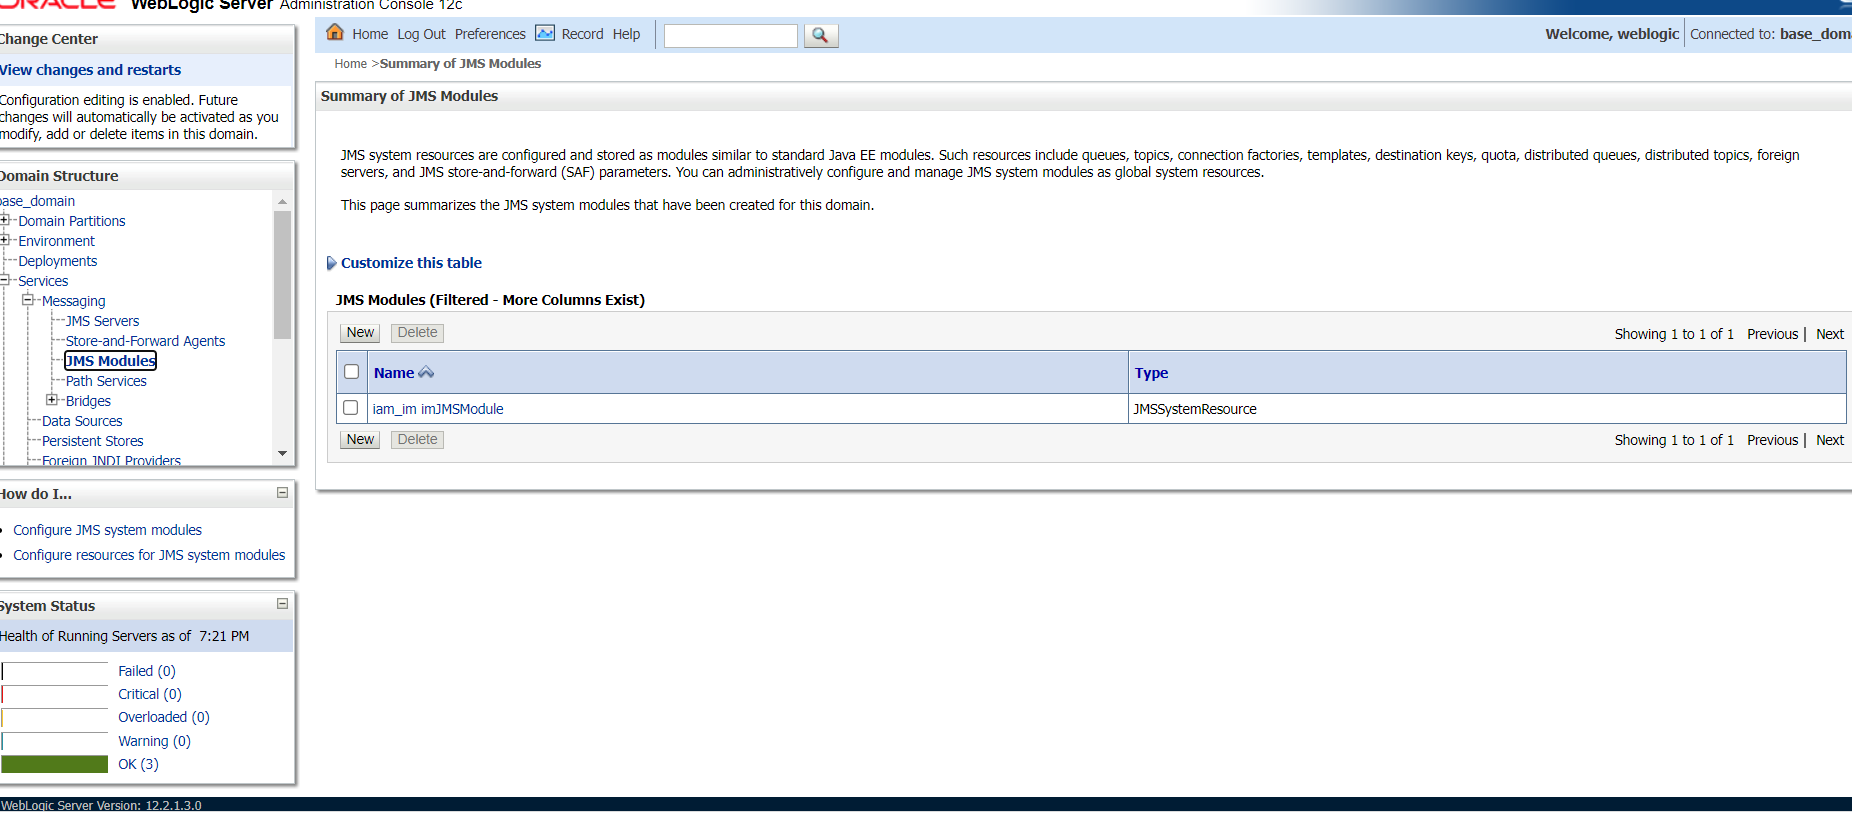Screen dimensions: 1852x814
Task: Select JMS Servers in the domain tree
Action: point(102,321)
